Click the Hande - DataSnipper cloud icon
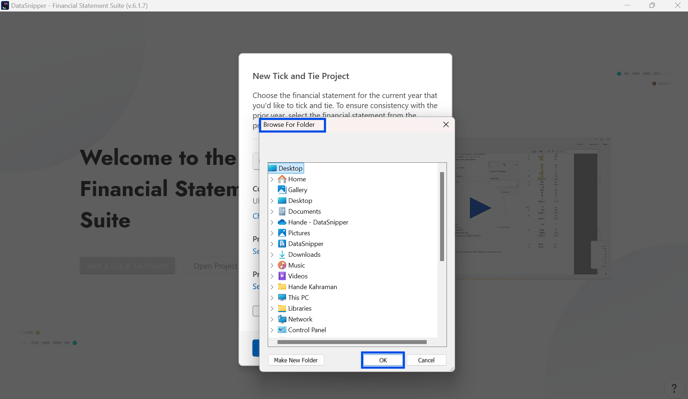This screenshot has width=688, height=399. [x=282, y=222]
